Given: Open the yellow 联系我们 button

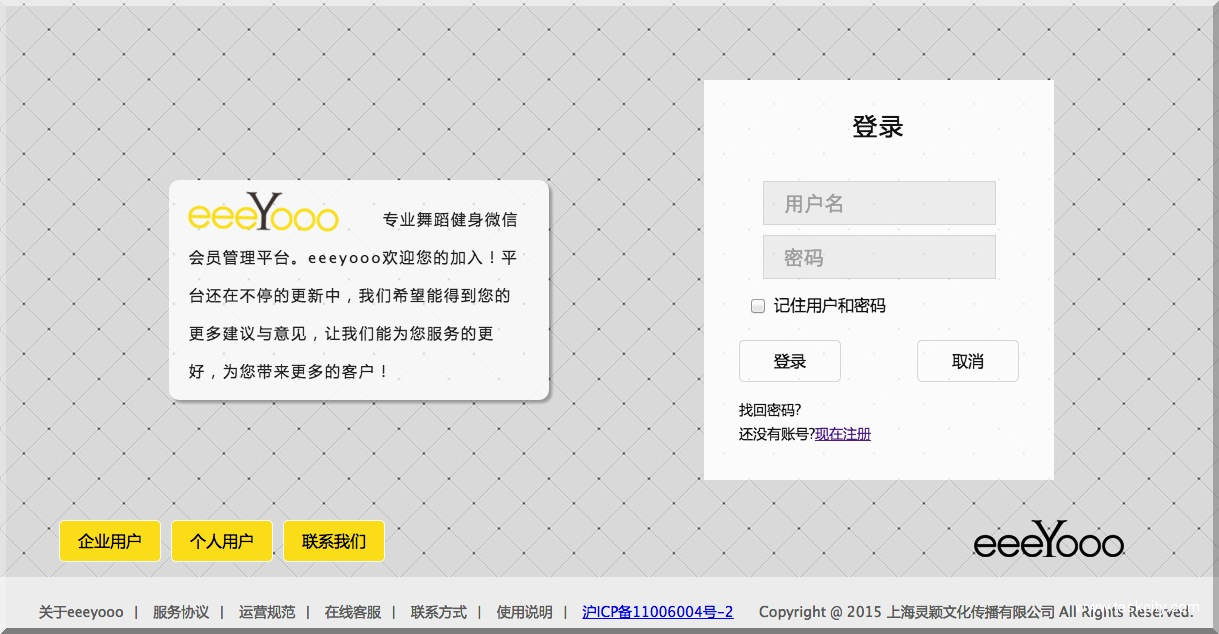Looking at the screenshot, I should [x=334, y=541].
